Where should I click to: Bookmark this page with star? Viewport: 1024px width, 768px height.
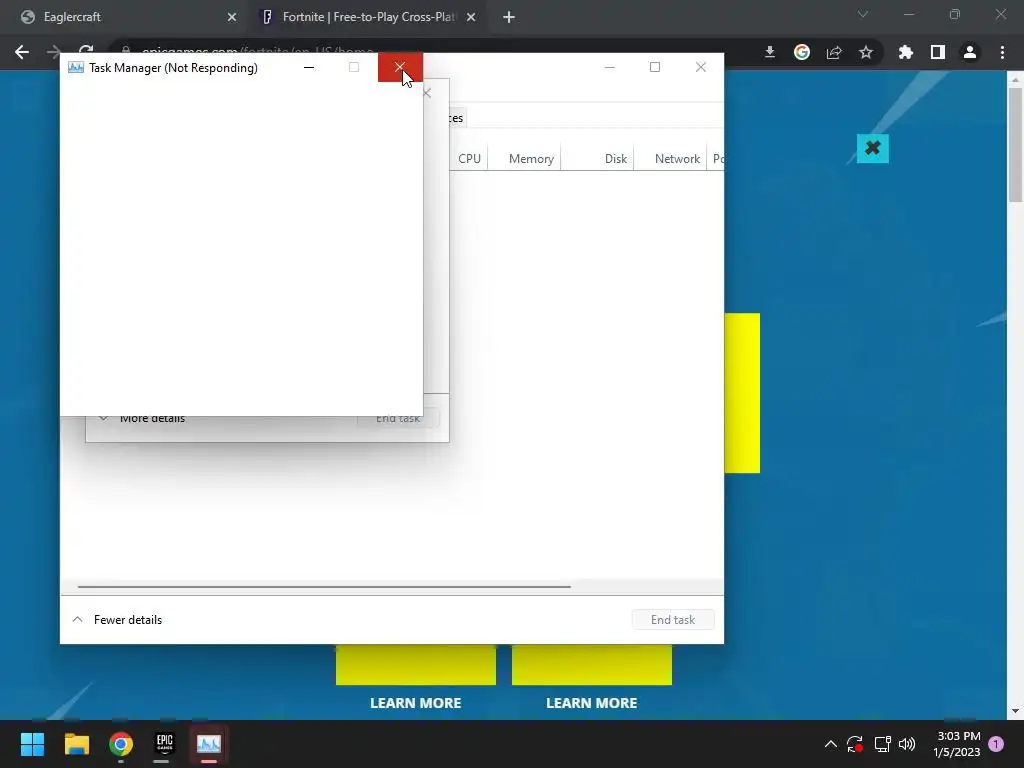click(866, 52)
